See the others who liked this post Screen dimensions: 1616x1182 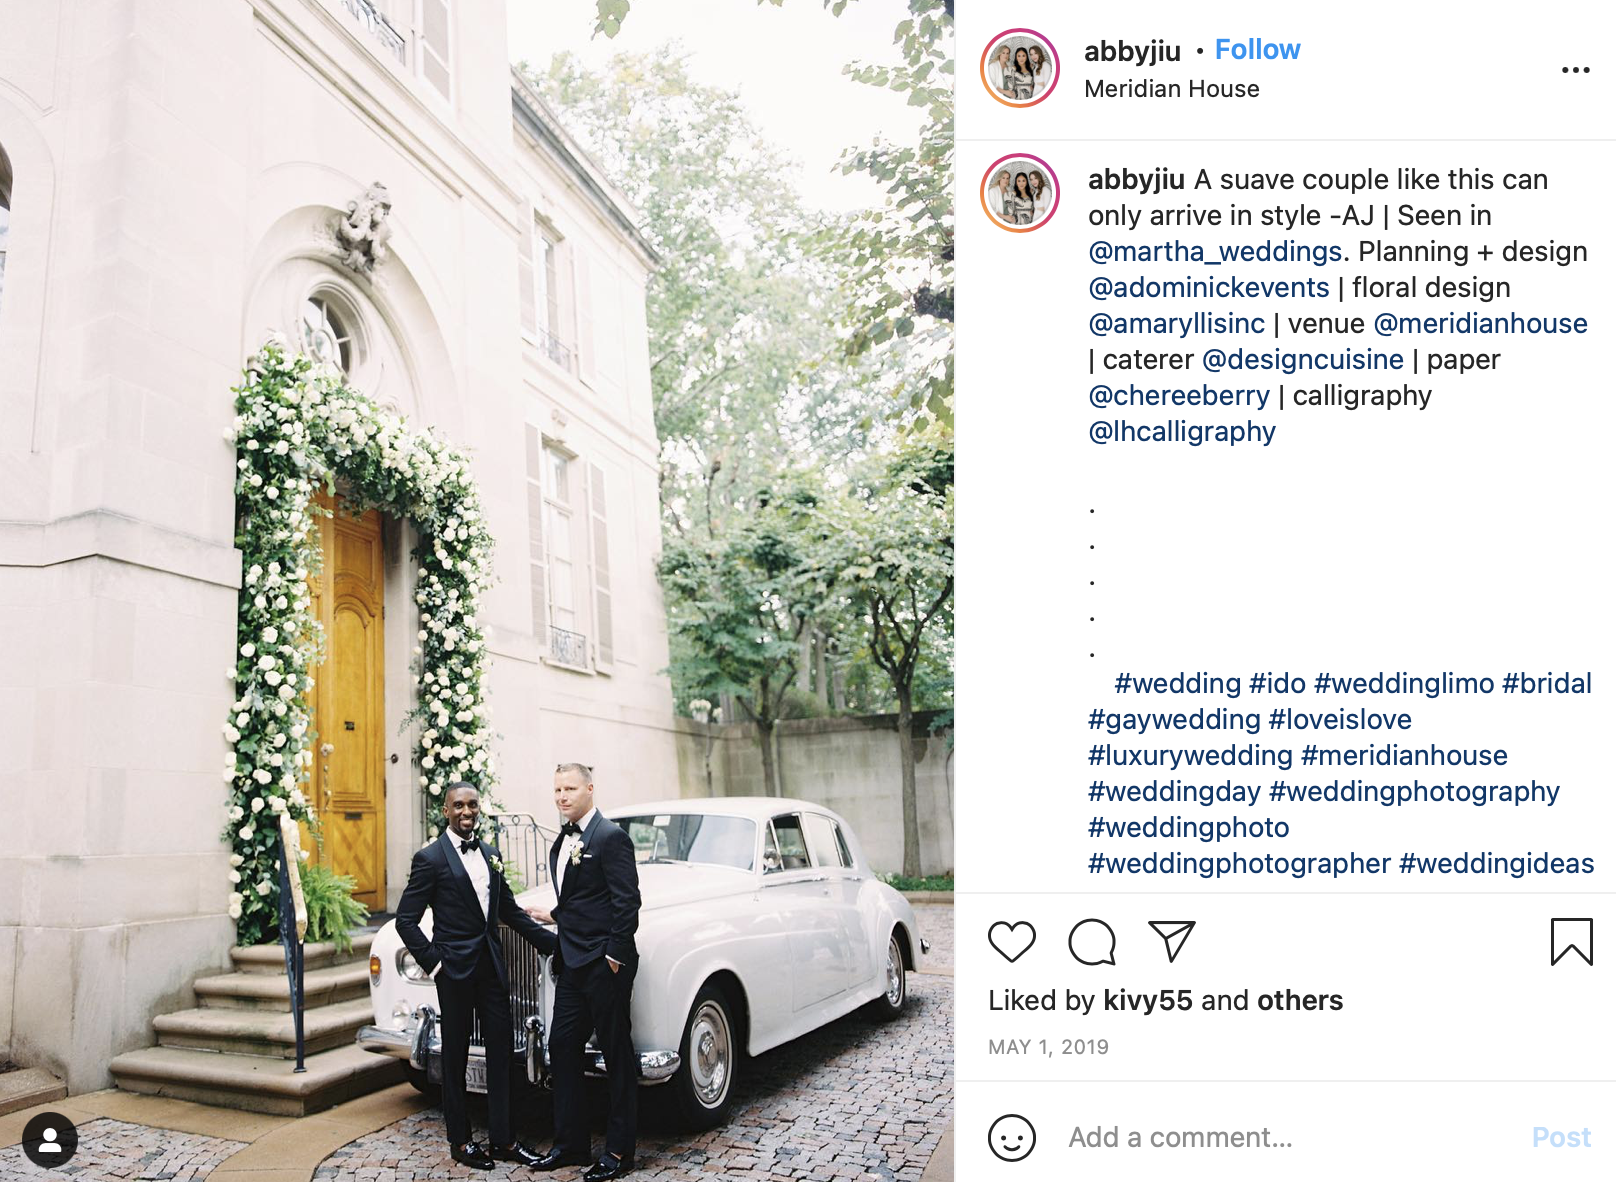click(1299, 1000)
